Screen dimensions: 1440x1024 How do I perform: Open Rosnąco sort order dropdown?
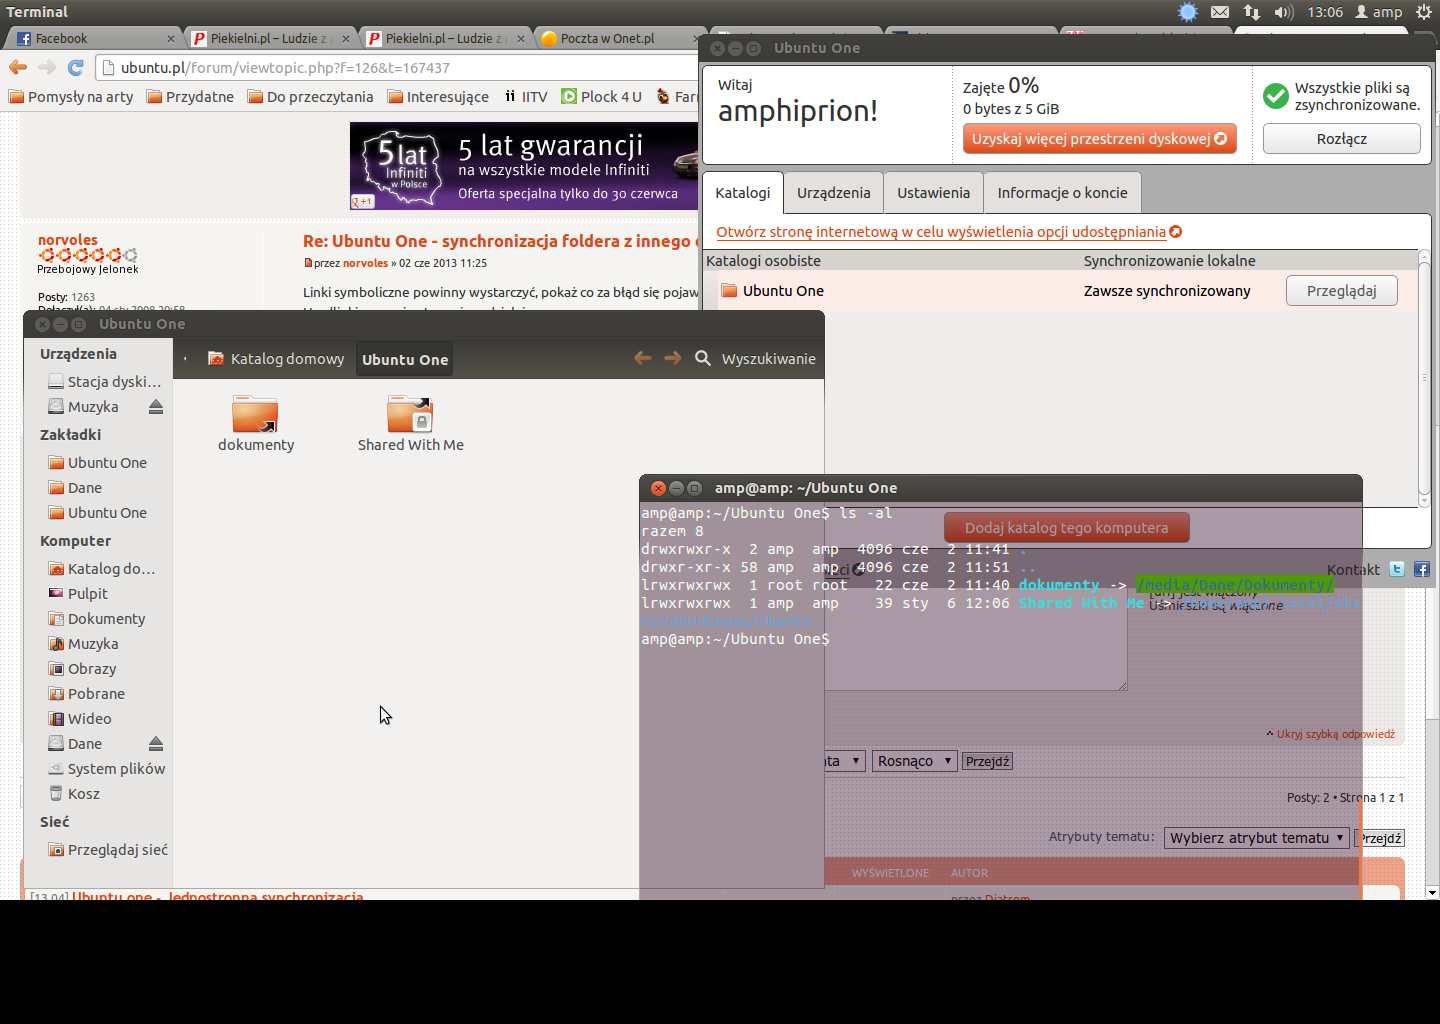[915, 761]
